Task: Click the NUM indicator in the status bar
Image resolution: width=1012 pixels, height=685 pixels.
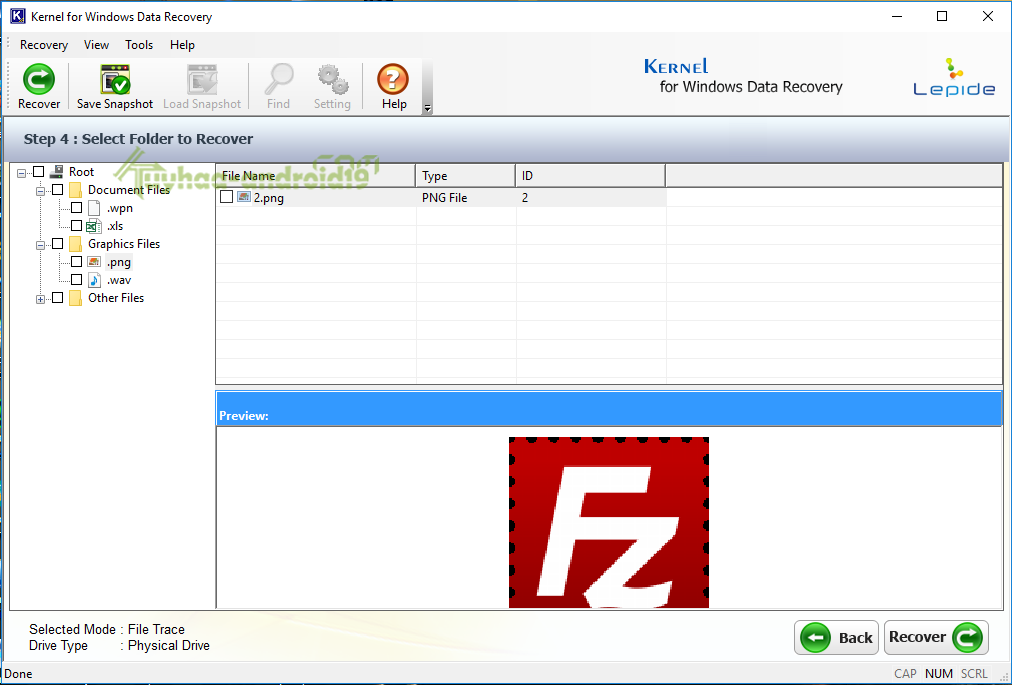Action: coord(938,673)
